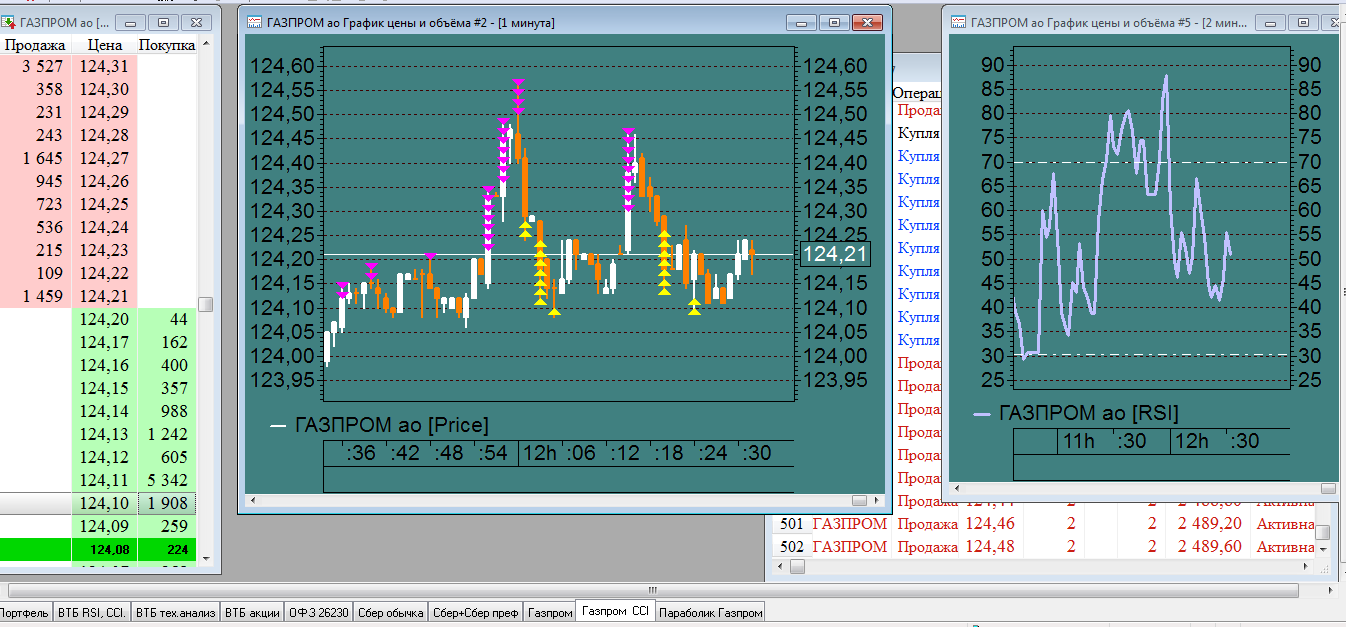Click the chart #5 window title icon
The height and width of the screenshot is (627, 1346).
(x=958, y=20)
